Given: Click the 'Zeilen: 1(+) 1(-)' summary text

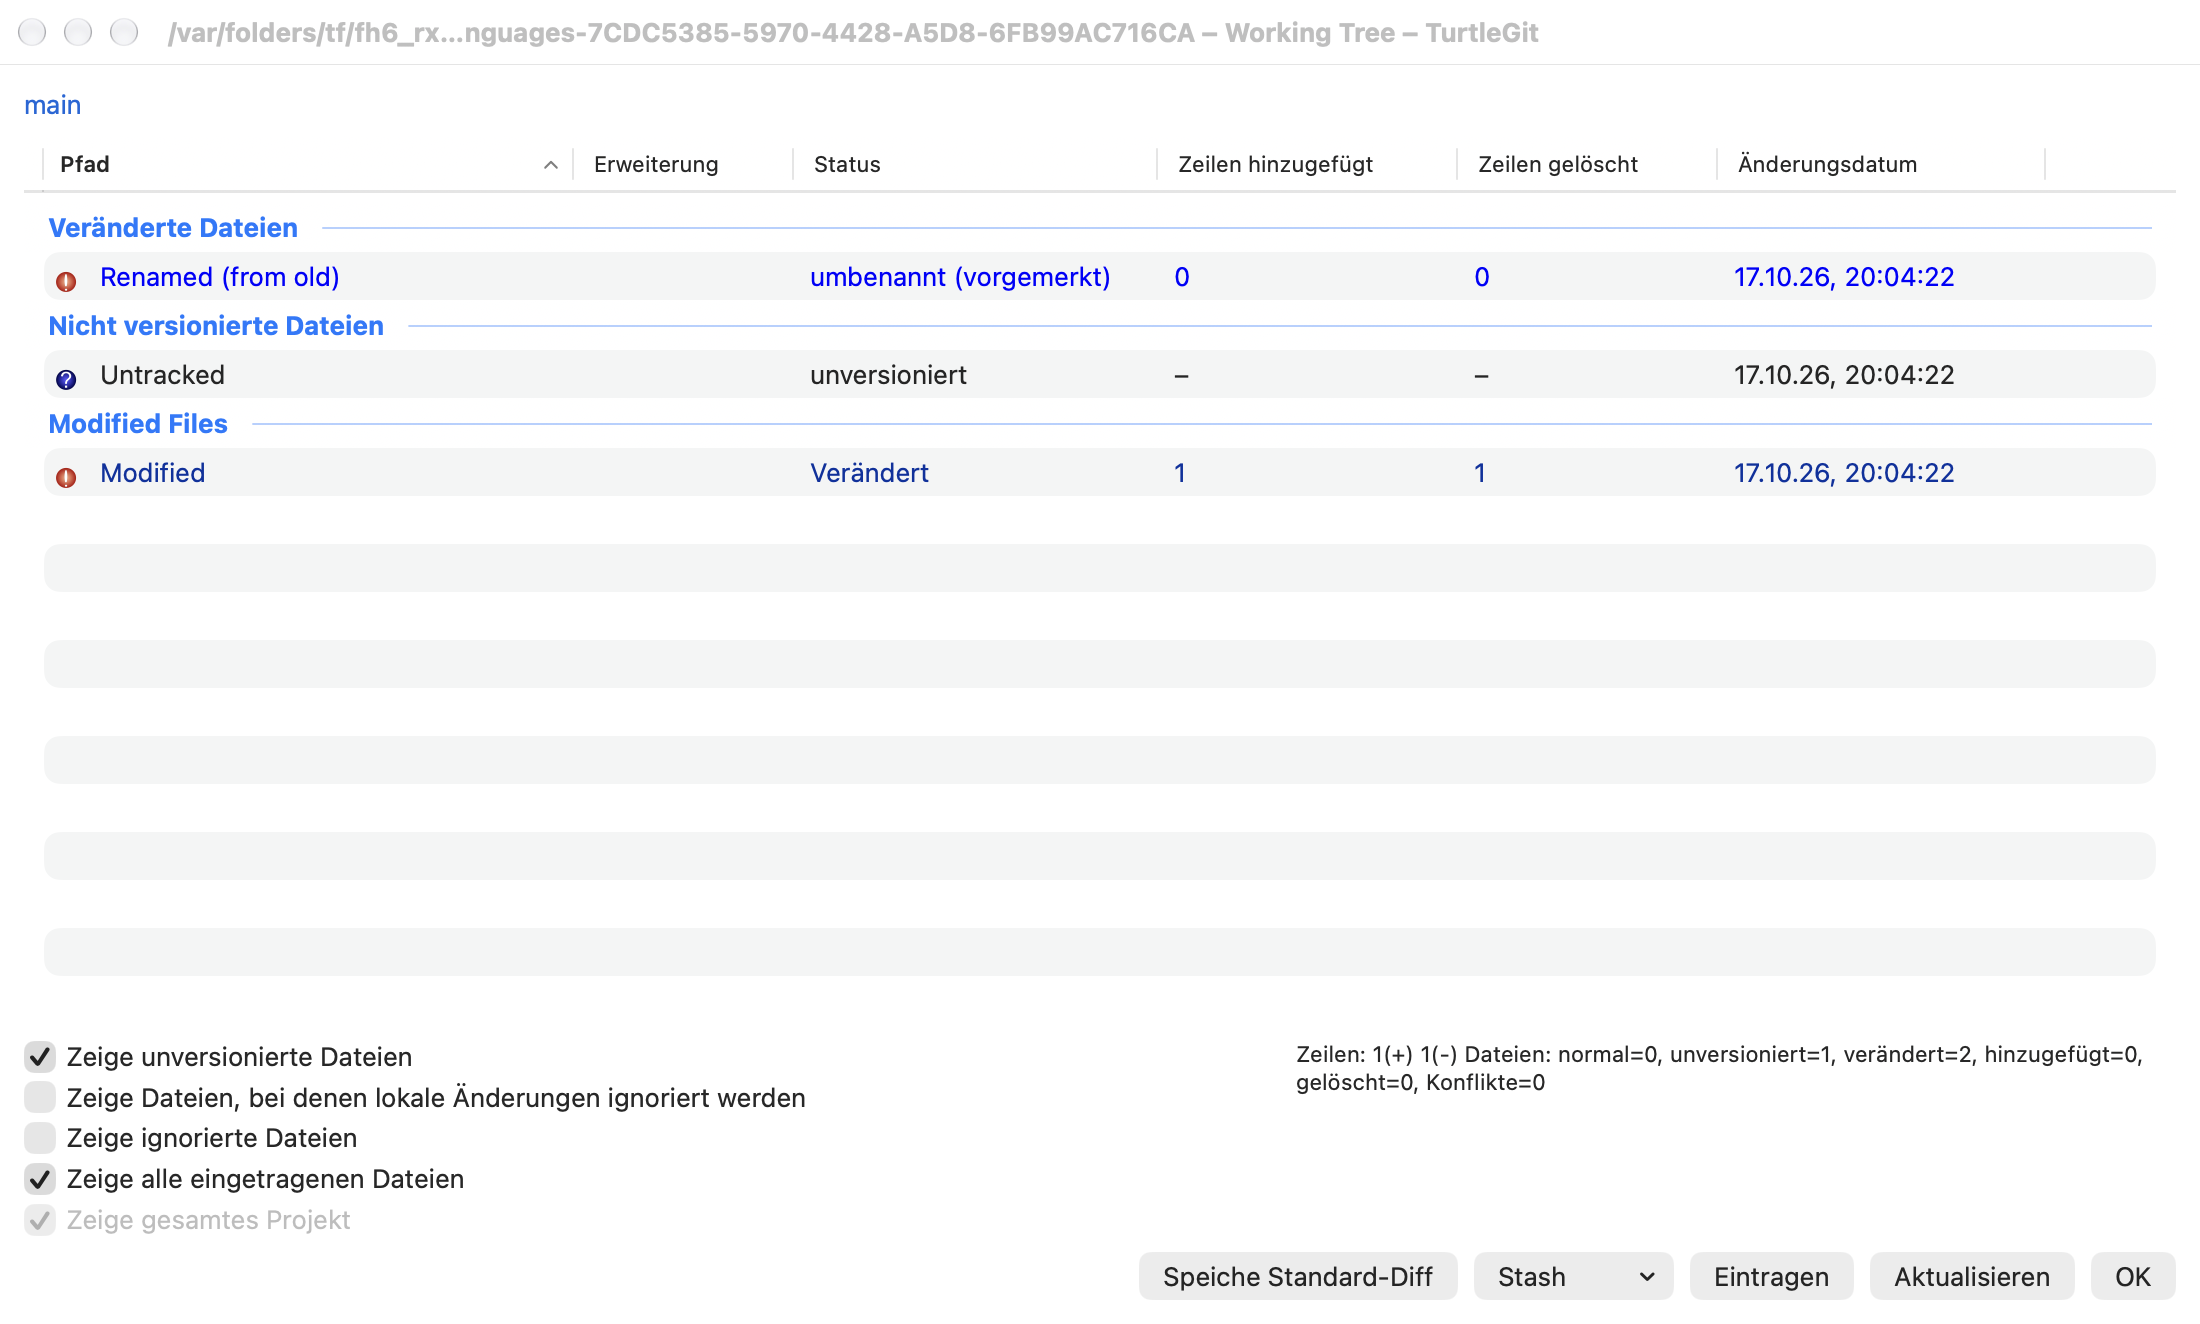Looking at the screenshot, I should click(x=1720, y=1068).
